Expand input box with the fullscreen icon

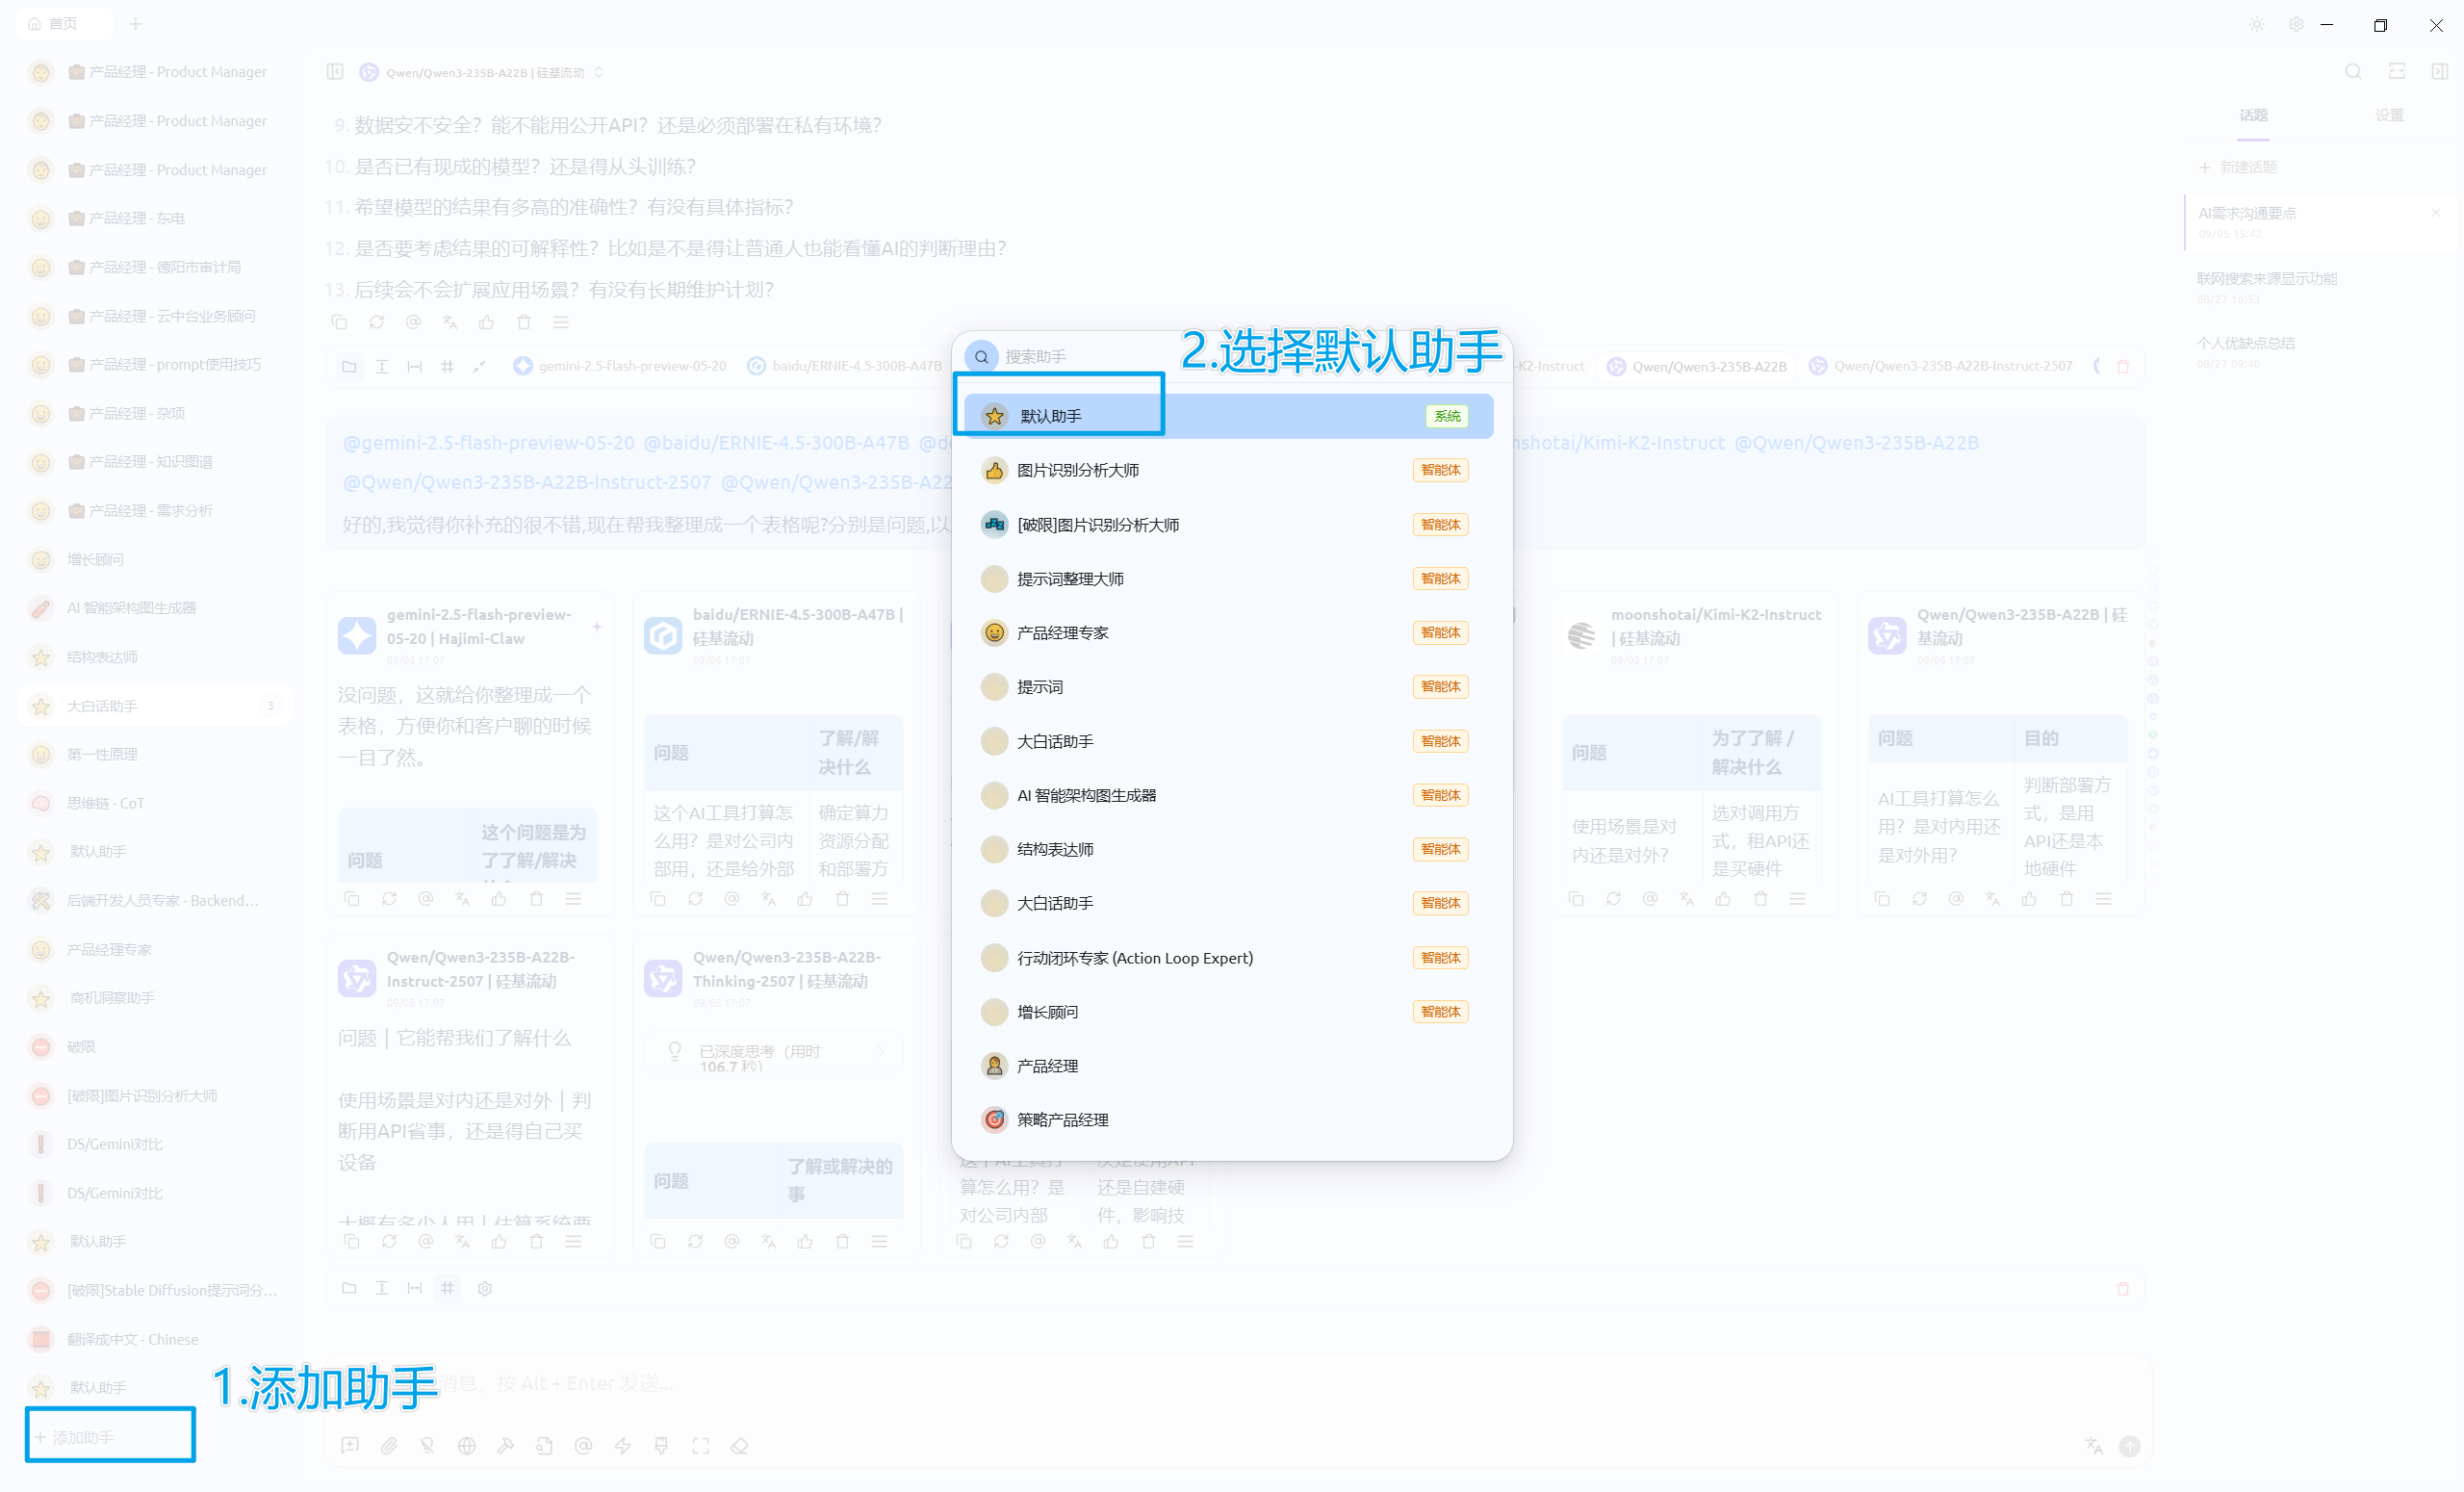(x=700, y=1446)
